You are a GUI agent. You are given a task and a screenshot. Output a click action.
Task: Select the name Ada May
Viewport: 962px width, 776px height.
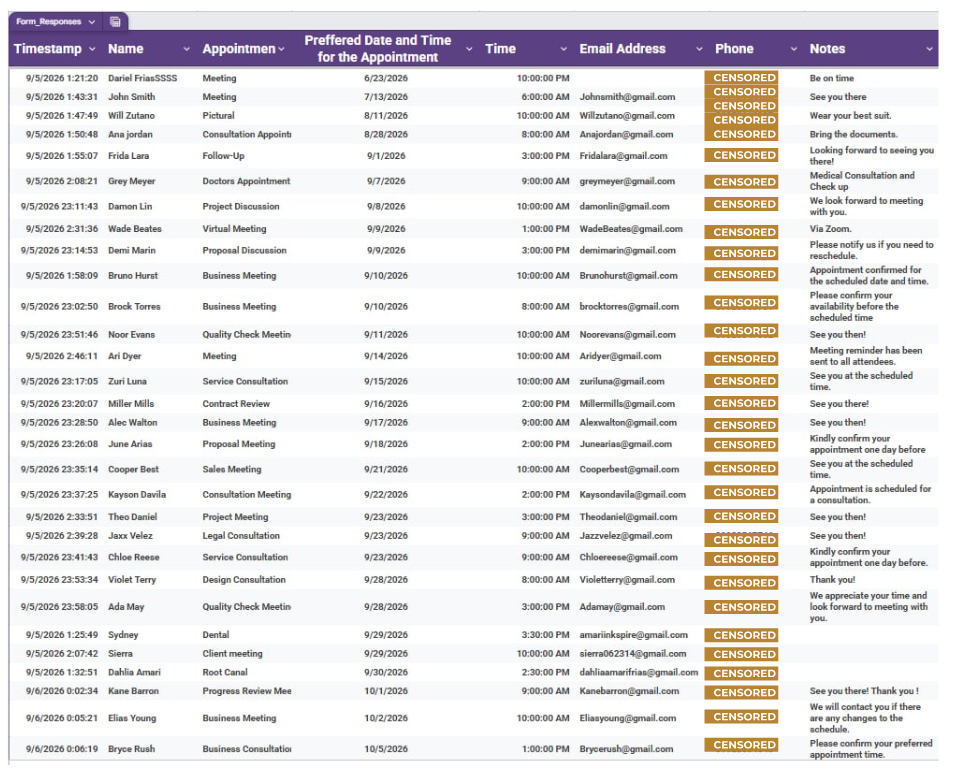point(126,607)
